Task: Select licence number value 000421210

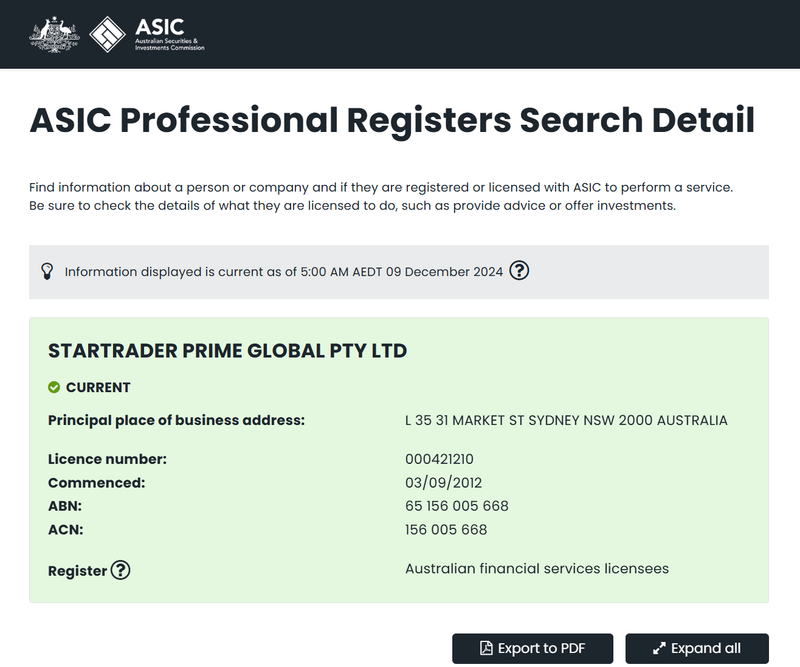Action: (439, 459)
